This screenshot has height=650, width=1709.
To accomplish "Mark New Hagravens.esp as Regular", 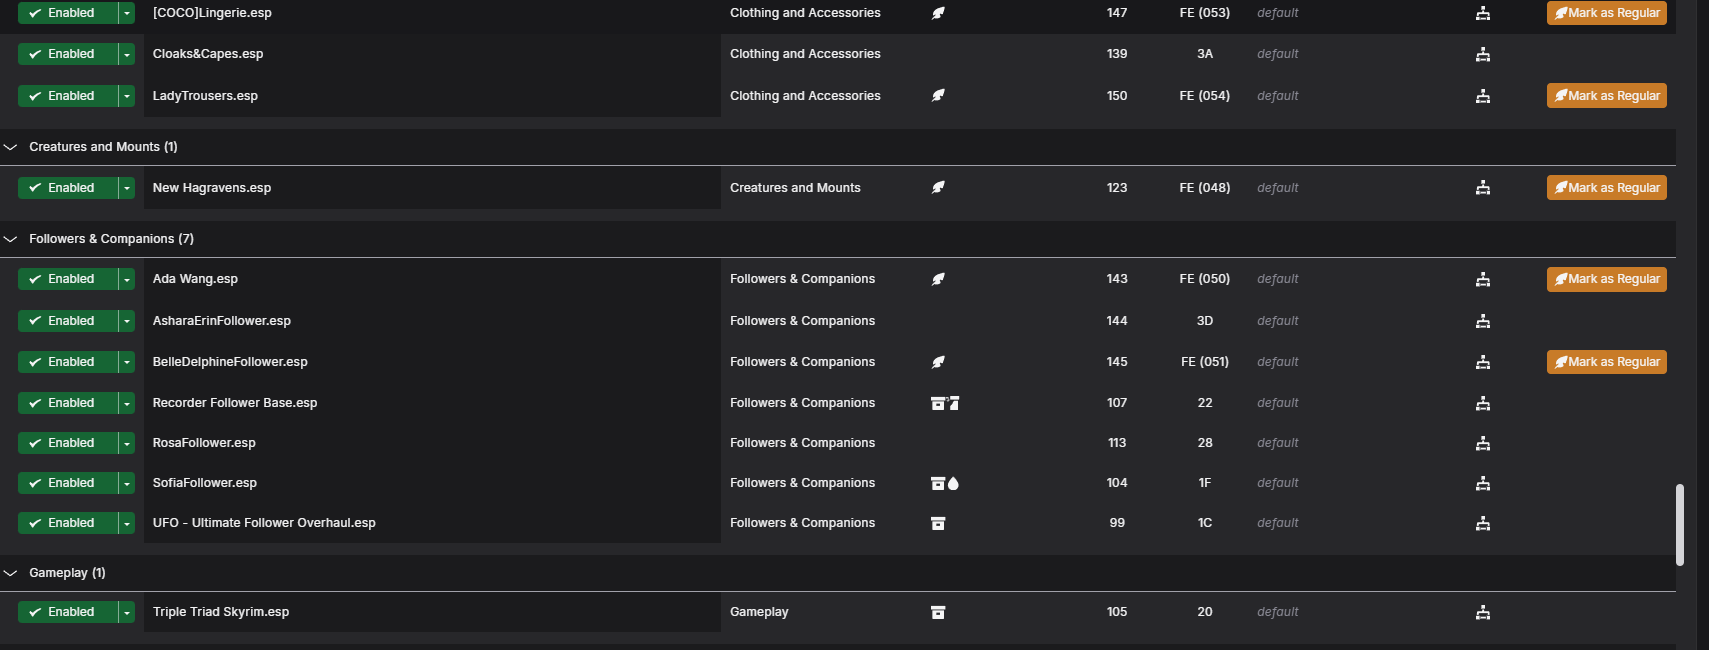I will point(1606,188).
